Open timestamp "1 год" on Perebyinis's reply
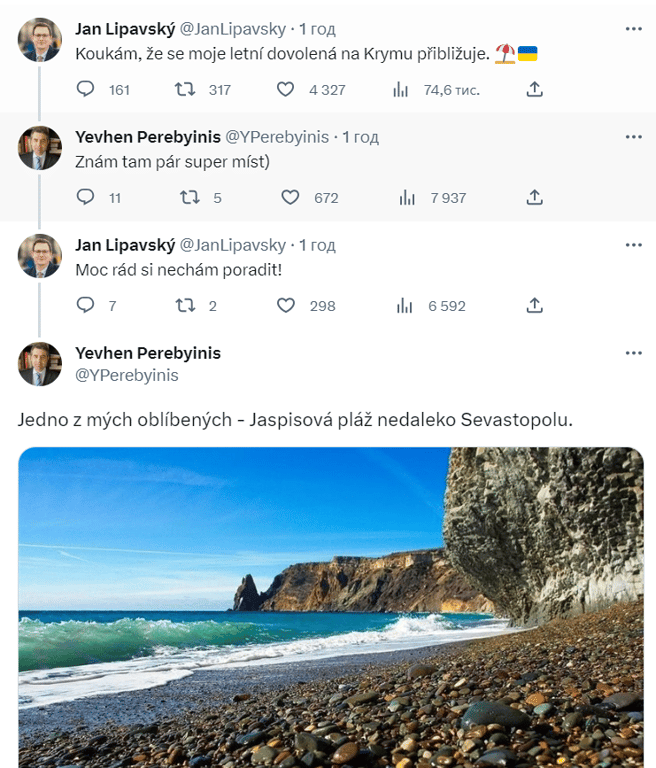The width and height of the screenshot is (656, 768). tap(362, 137)
